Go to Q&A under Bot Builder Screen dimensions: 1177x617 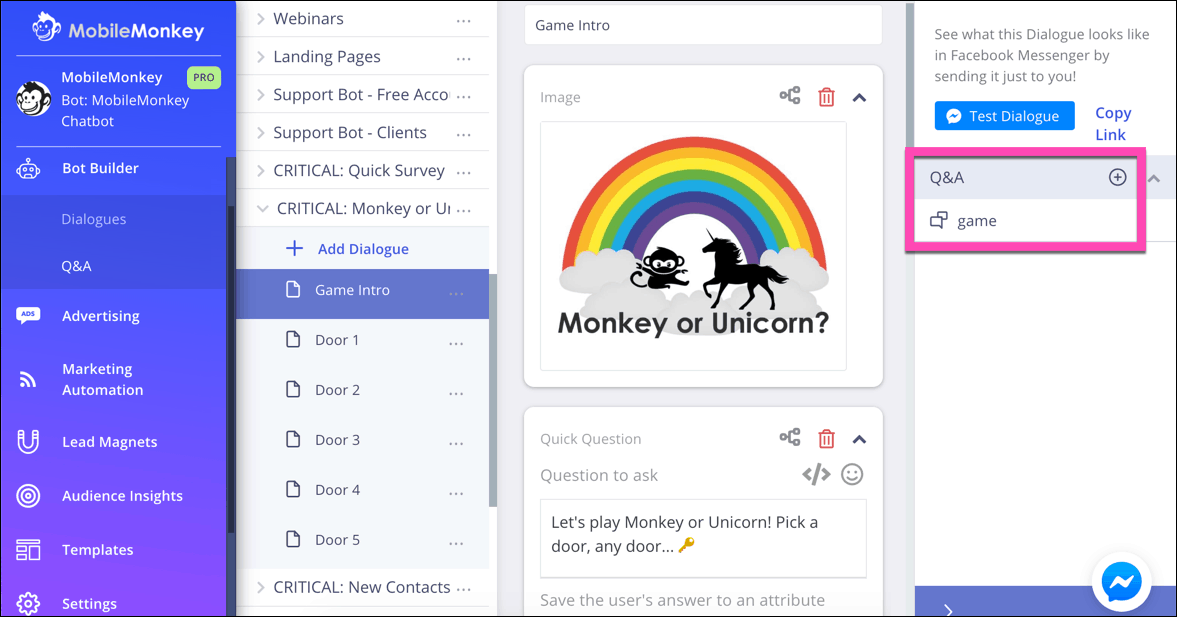click(77, 266)
